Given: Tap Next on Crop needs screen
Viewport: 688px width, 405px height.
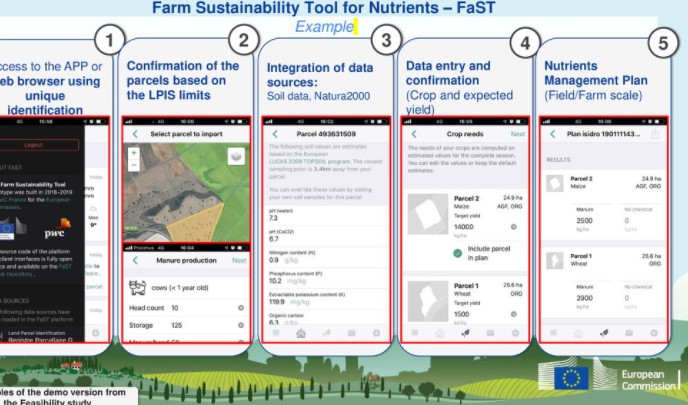Looking at the screenshot, I should tap(517, 133).
